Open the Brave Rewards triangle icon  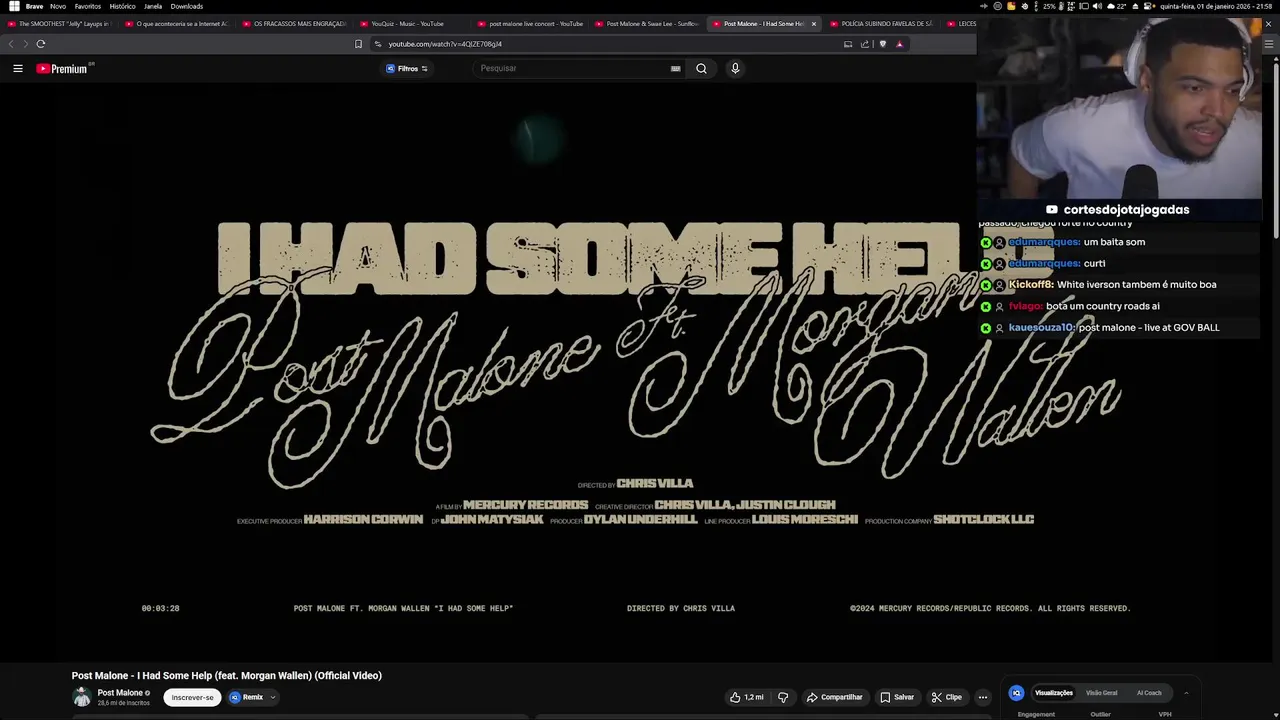pos(899,43)
